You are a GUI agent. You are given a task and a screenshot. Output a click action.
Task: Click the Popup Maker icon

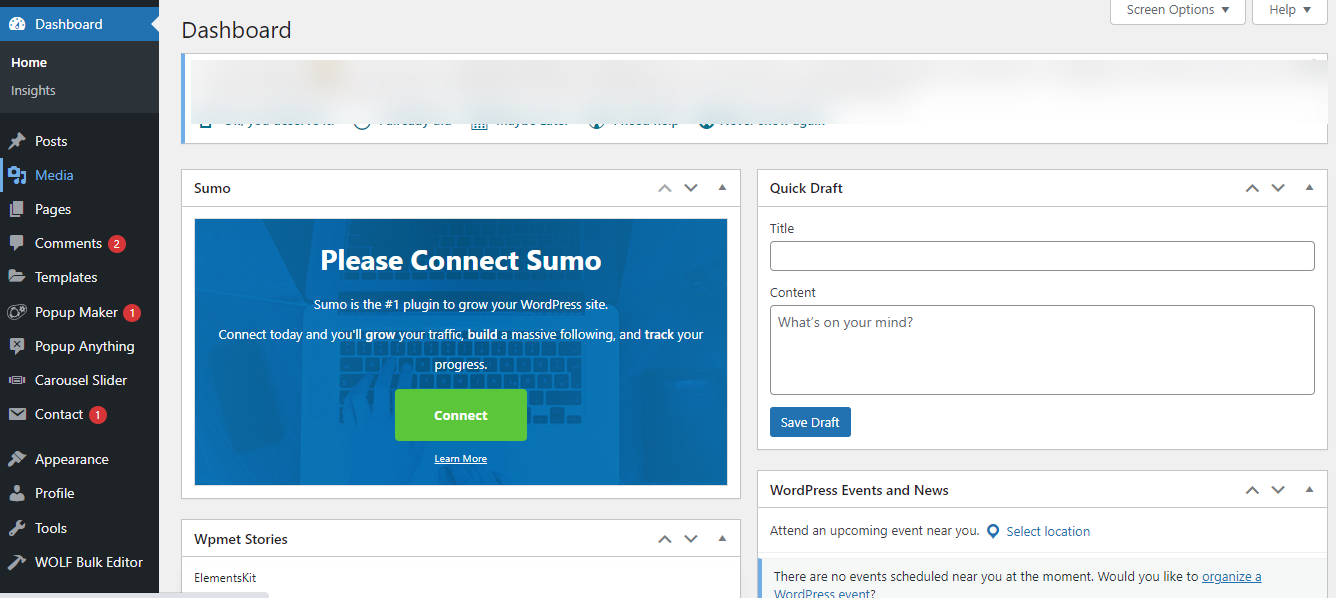point(17,312)
